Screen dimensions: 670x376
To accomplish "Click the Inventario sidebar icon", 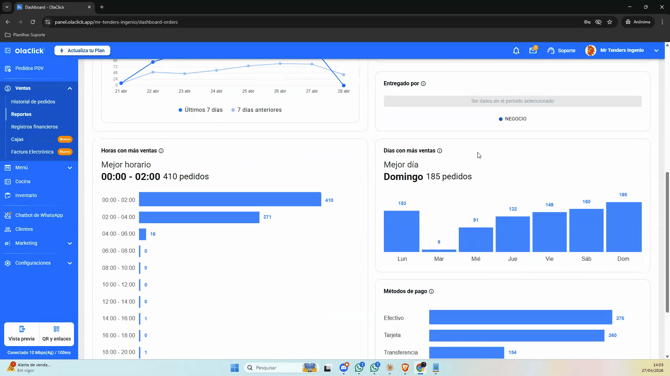I will coord(8,195).
